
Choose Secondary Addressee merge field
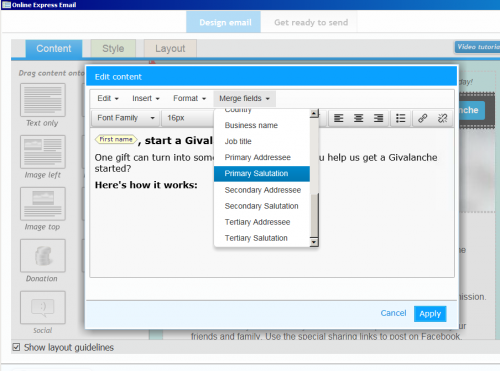262,190
